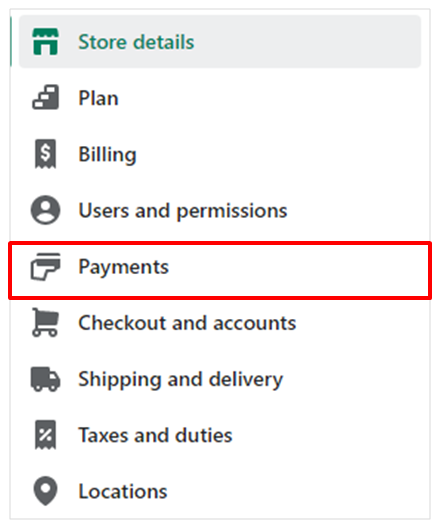Click the delivery truck icon
438x527 pixels.
coord(45,379)
